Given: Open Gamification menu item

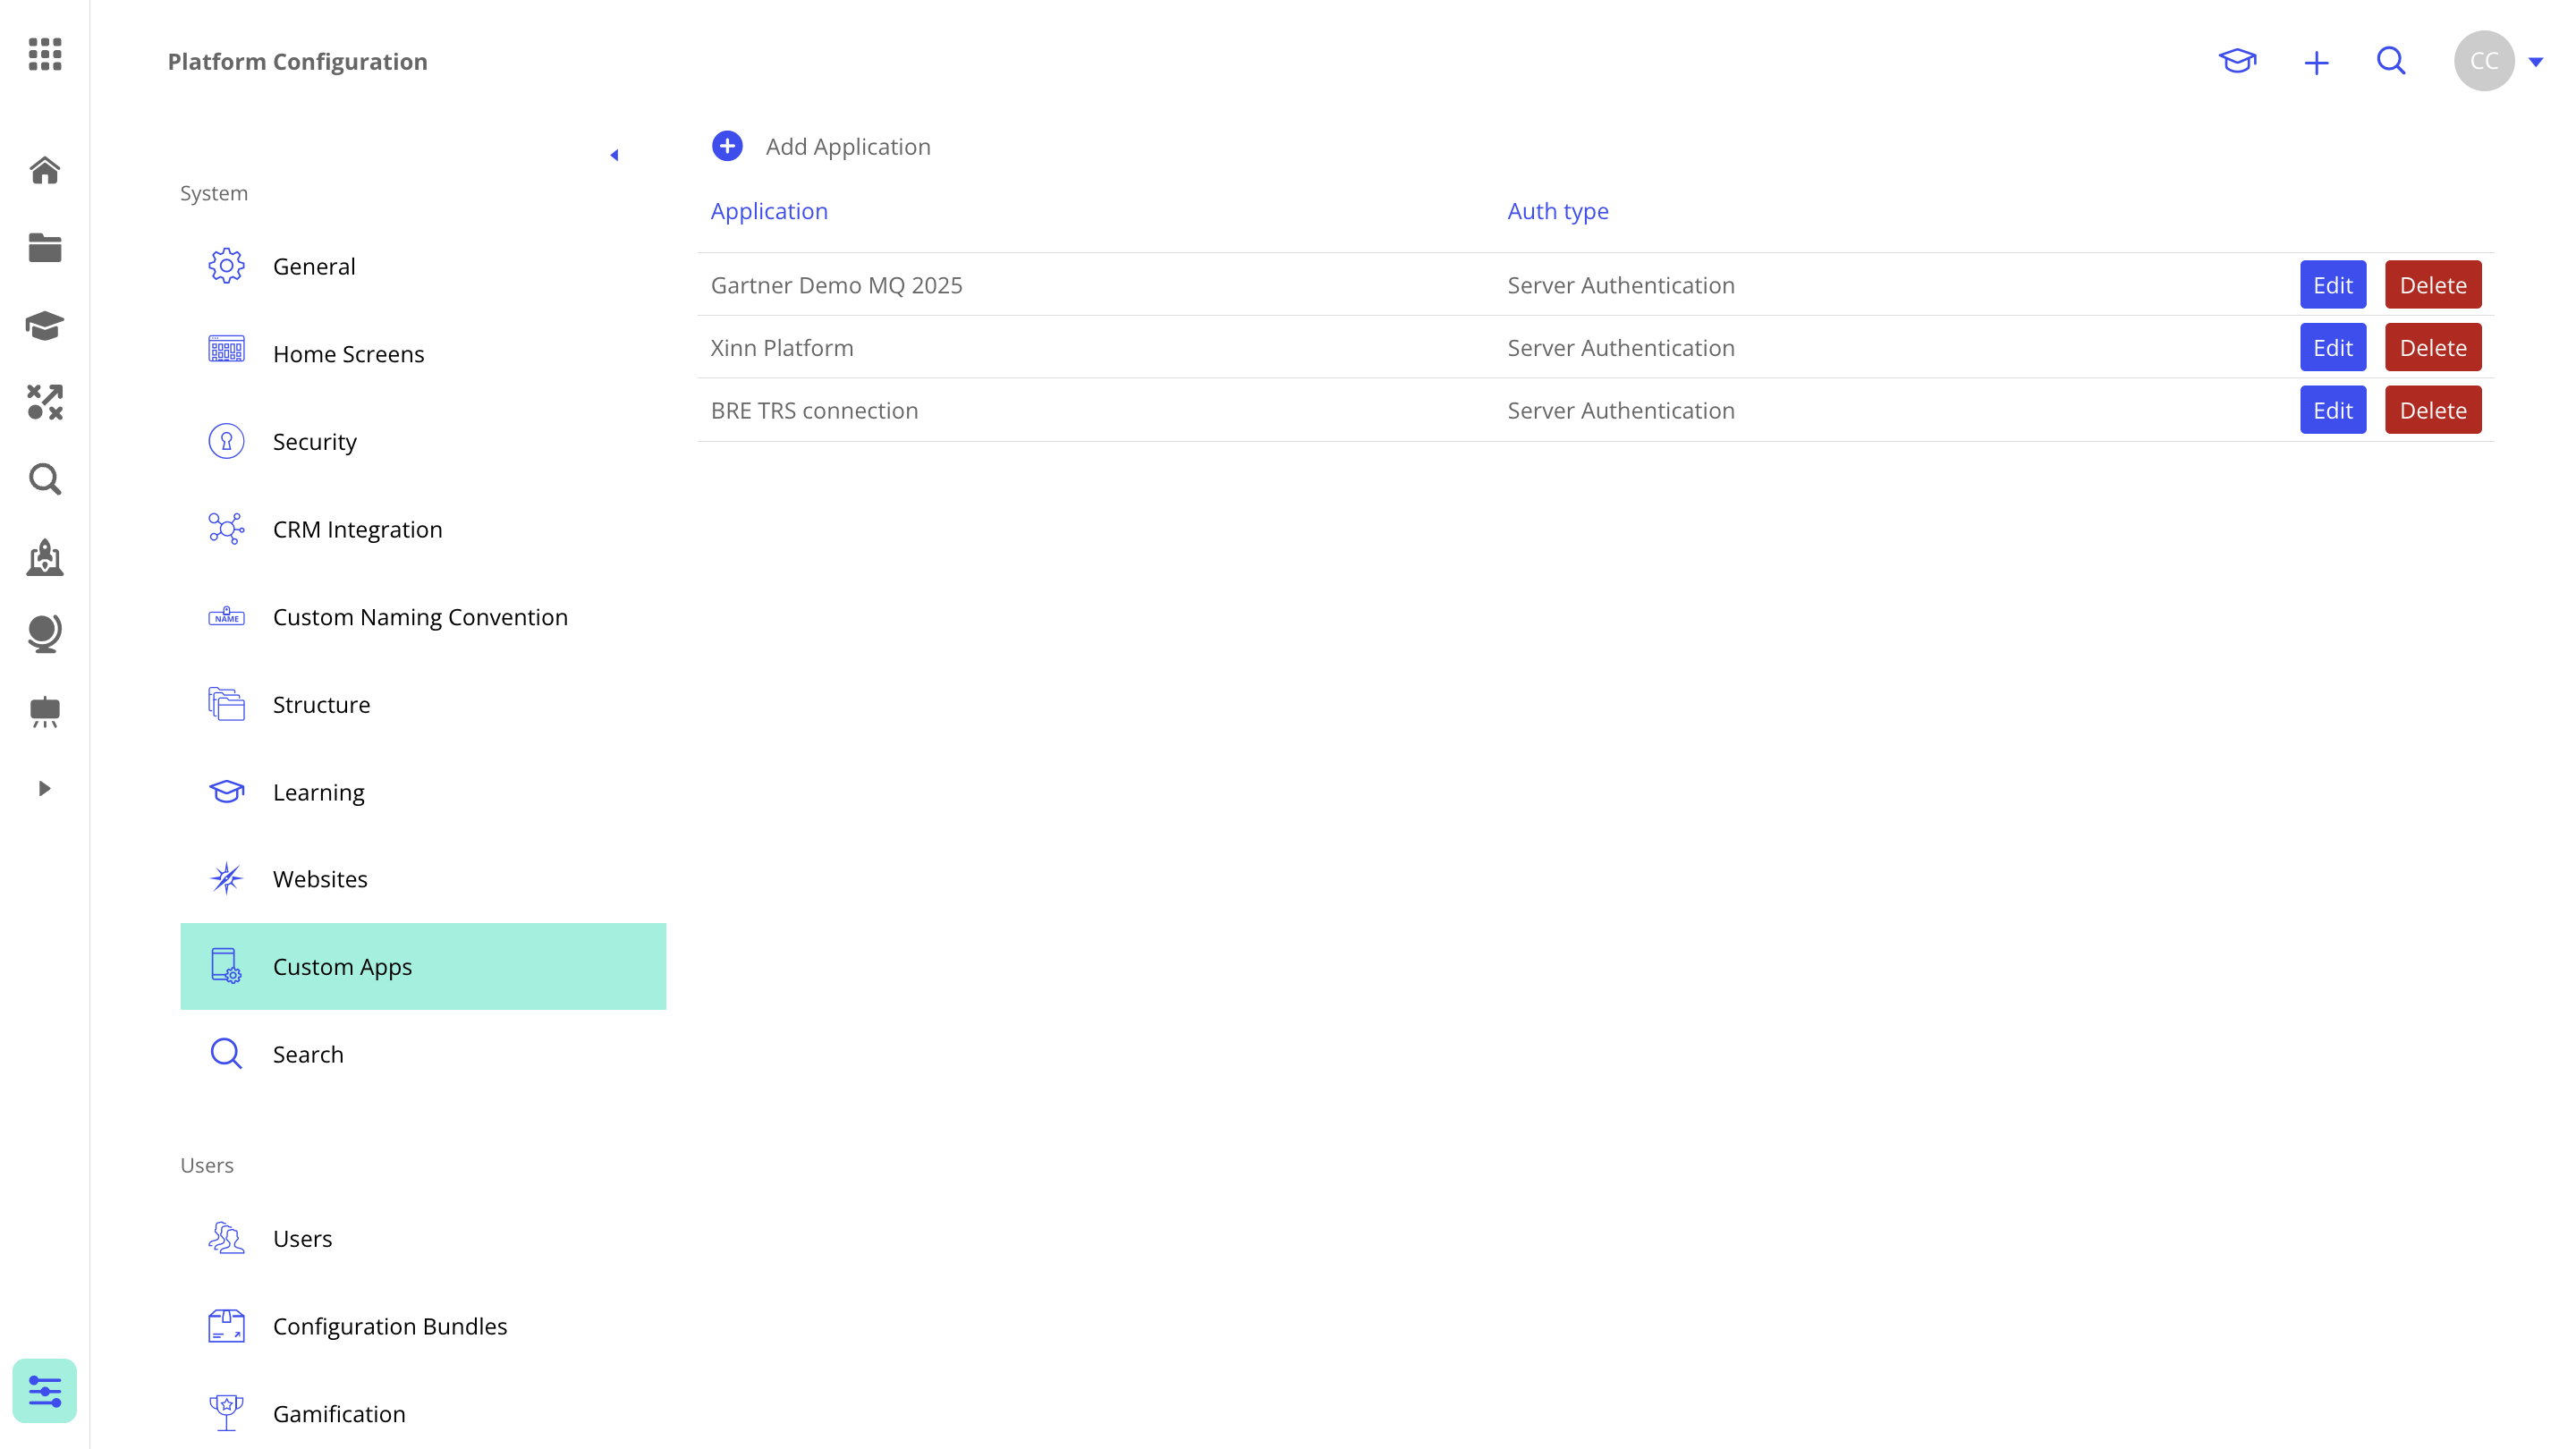Looking at the screenshot, I should 423,1414.
